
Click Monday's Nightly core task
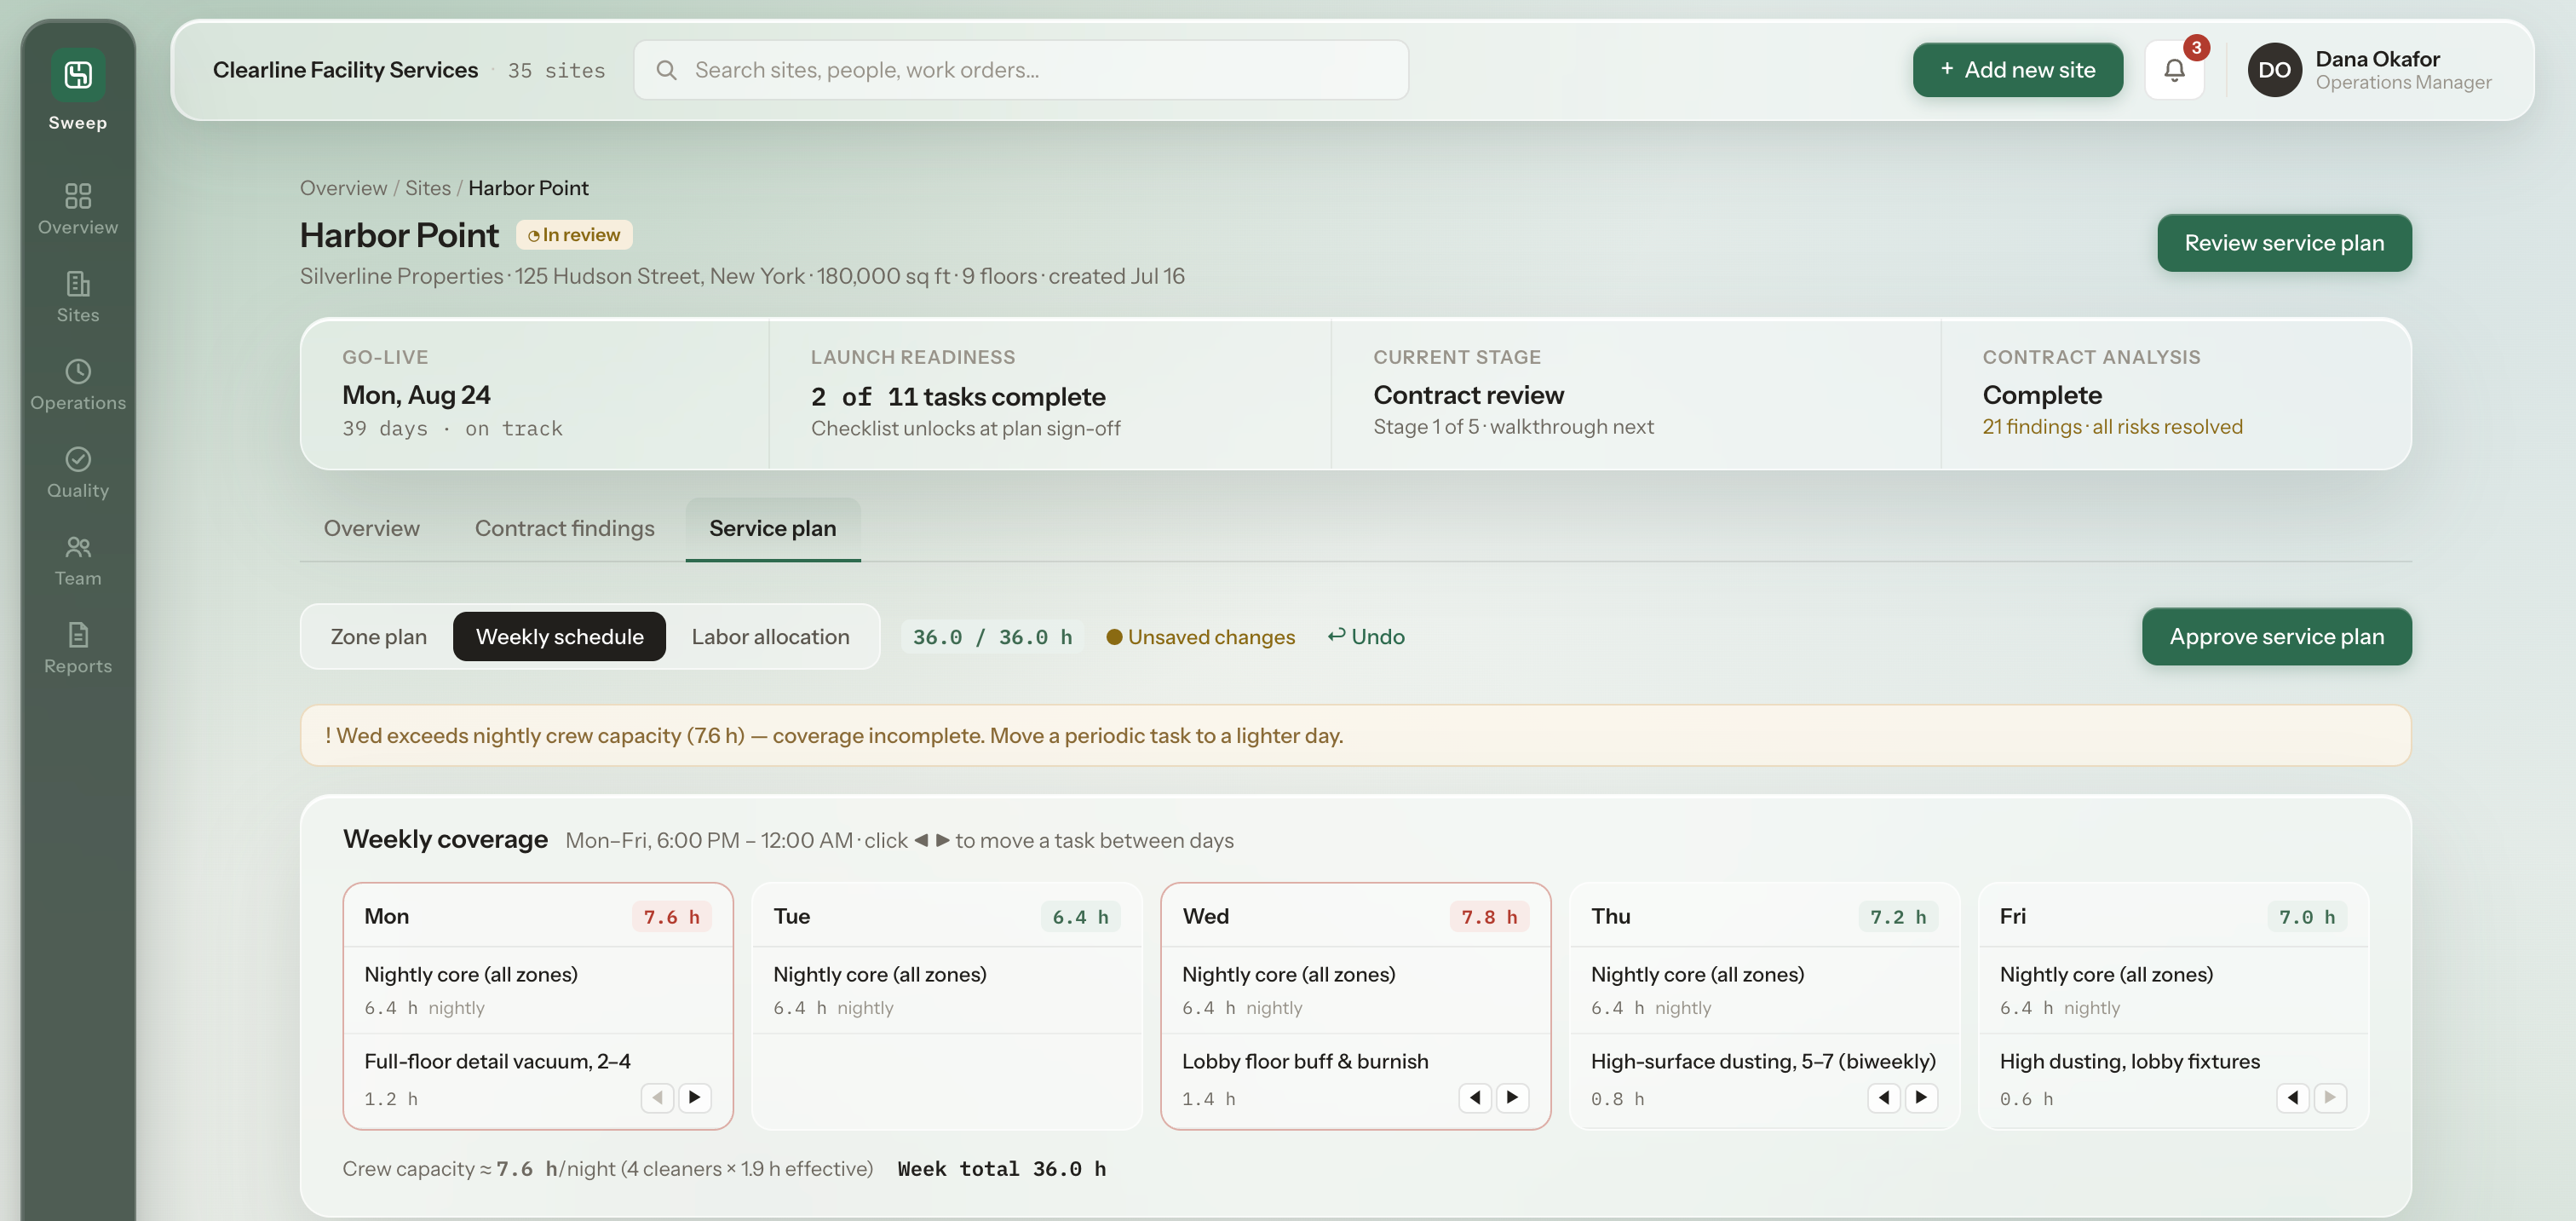point(538,990)
